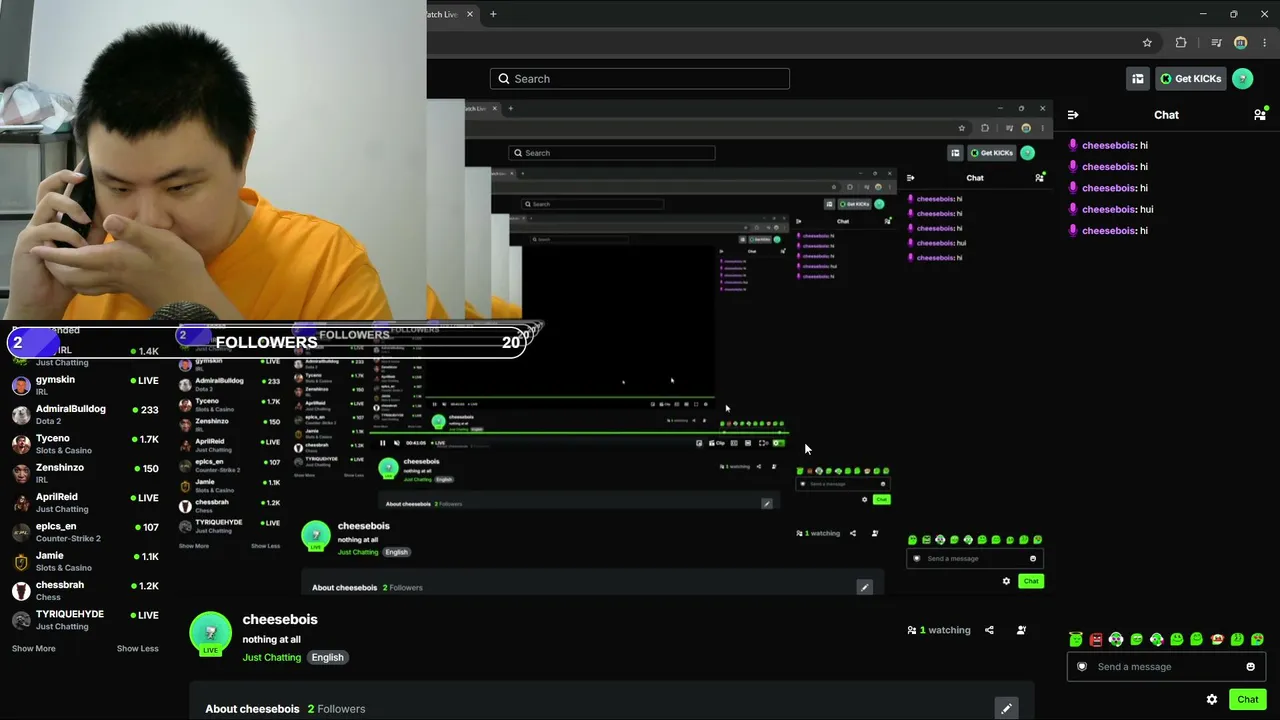The height and width of the screenshot is (720, 1280).
Task: Pick the red angry emote
Action: [1096, 639]
